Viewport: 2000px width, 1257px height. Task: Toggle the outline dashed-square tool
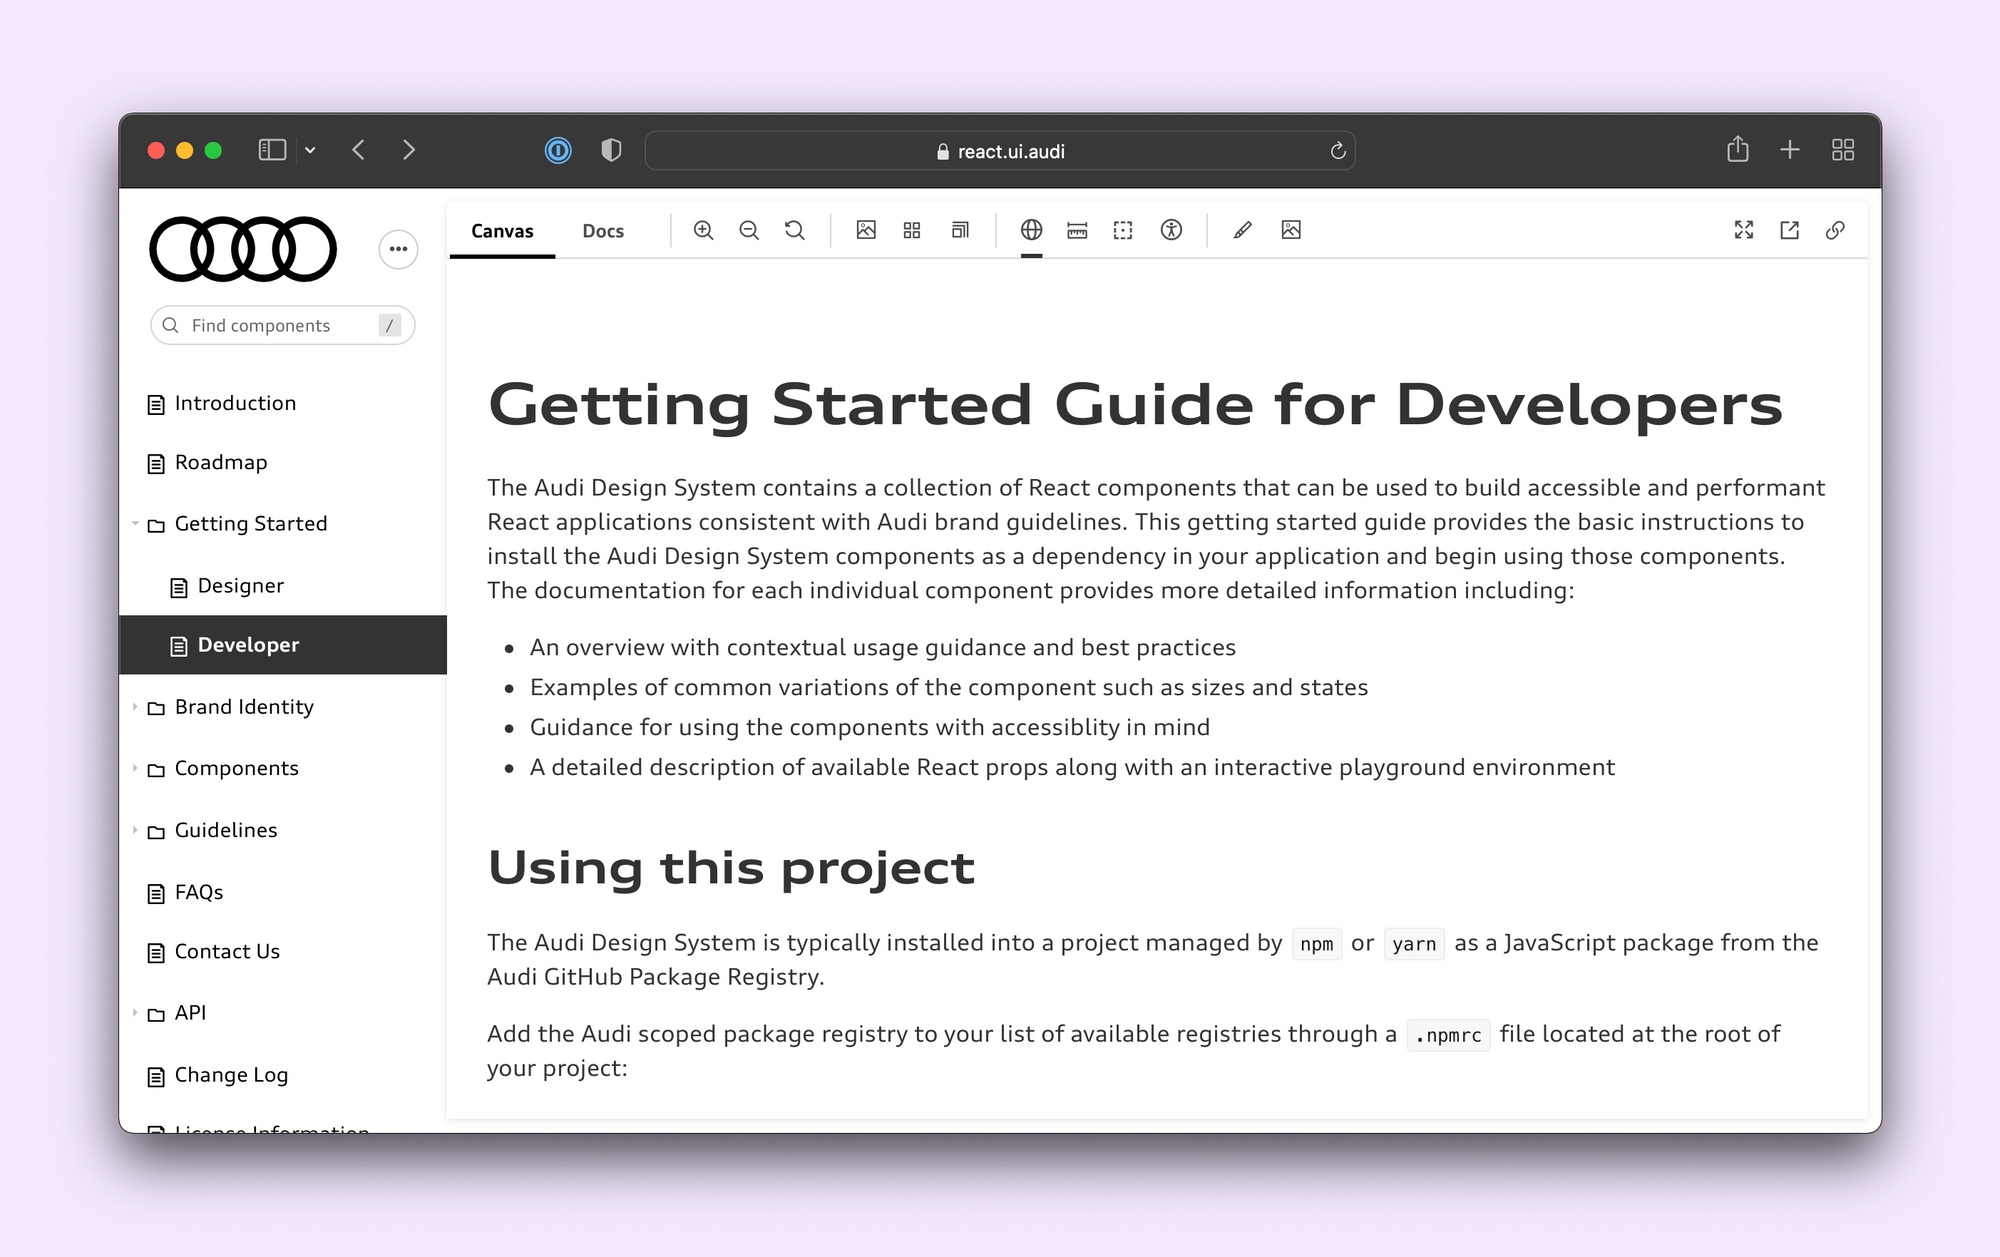point(1123,230)
